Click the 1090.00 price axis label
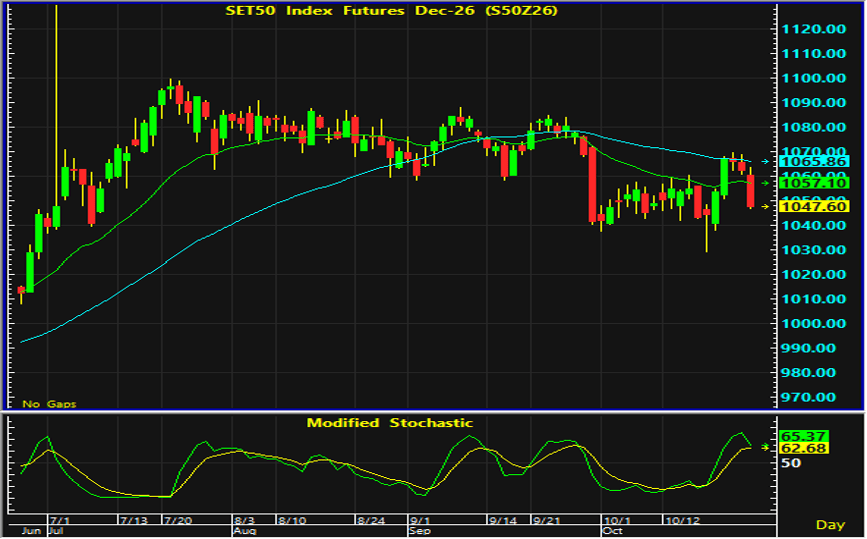This screenshot has height=539, width=867. coord(813,103)
